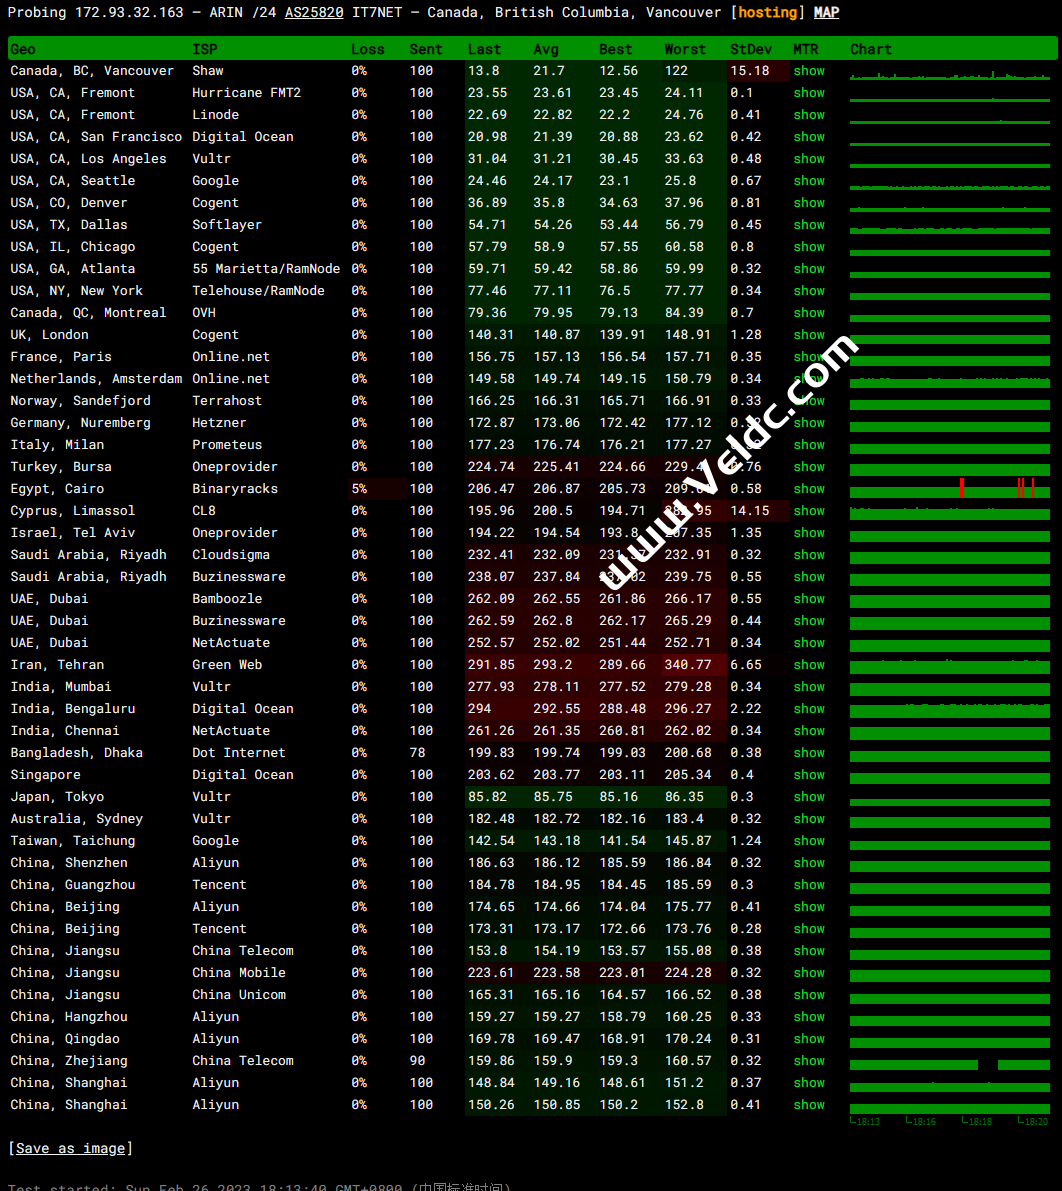1062x1191 pixels.
Task: Select the 78 sent value for Dhaka
Action: point(418,753)
